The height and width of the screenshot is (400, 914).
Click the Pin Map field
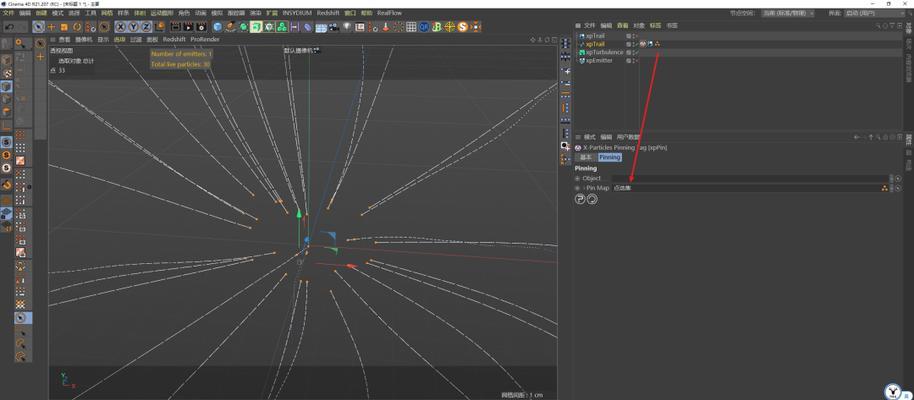click(749, 188)
